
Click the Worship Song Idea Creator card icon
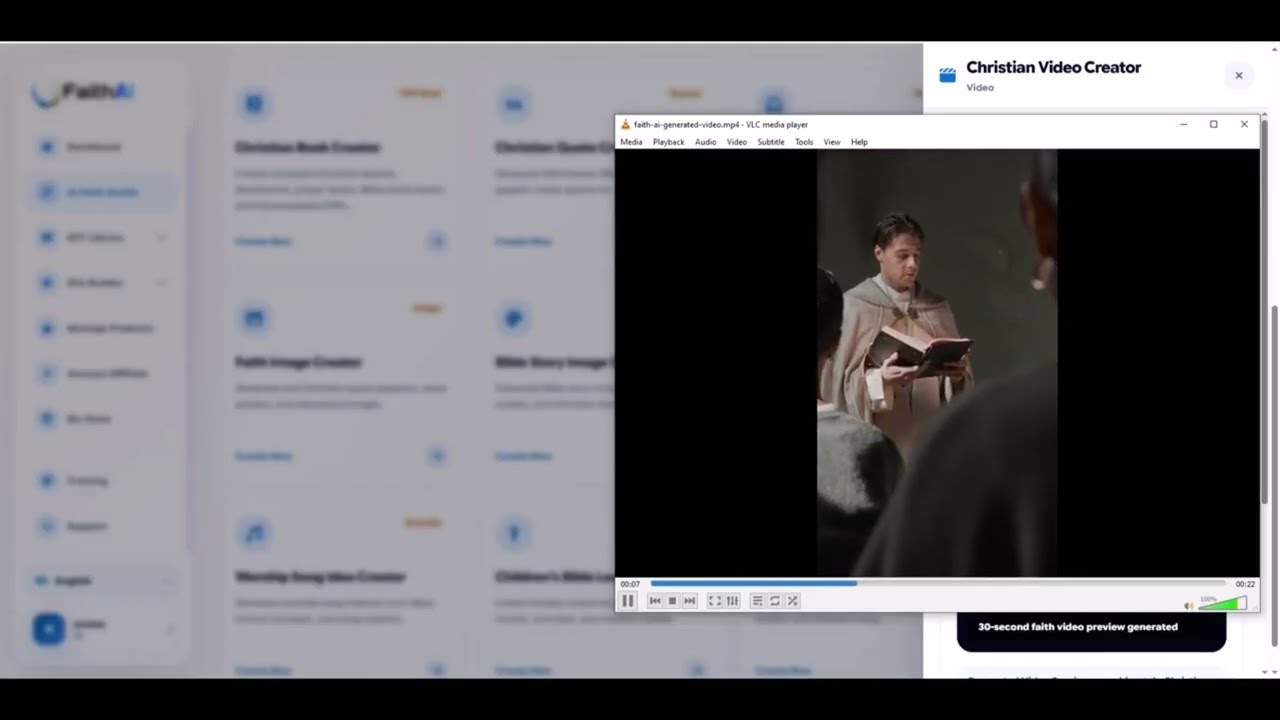254,533
